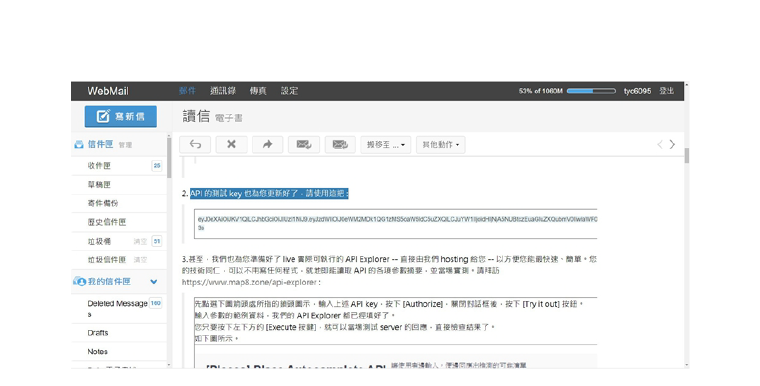Click the highlighted 'API 的測試 key' line
Image resolution: width=760 pixels, height=386 pixels.
[x=269, y=193]
